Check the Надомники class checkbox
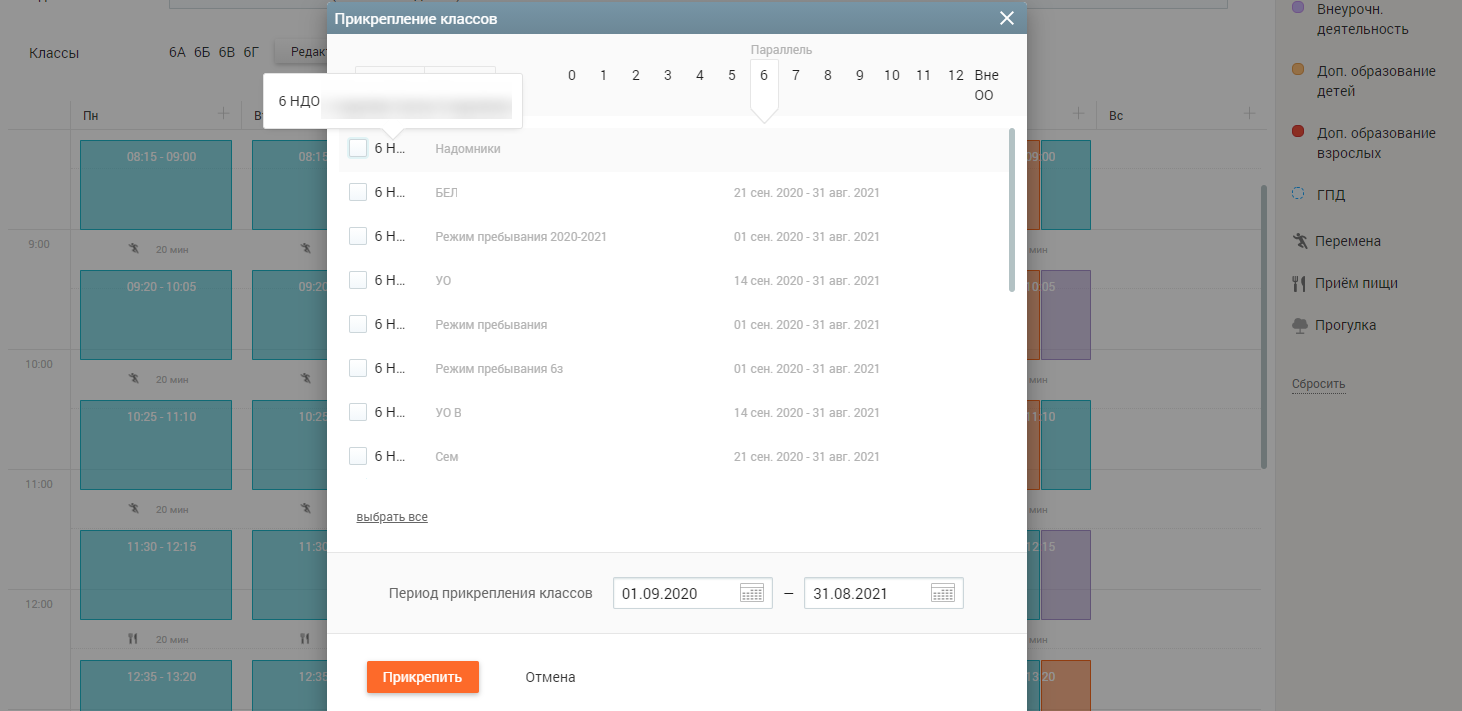The width and height of the screenshot is (1462, 711). pos(358,148)
